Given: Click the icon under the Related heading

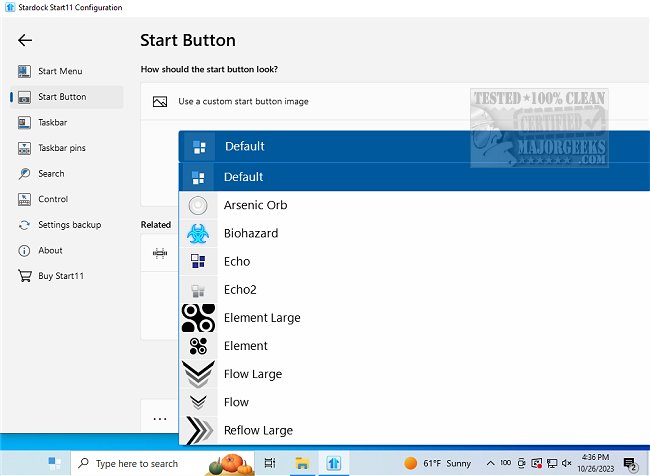Looking at the screenshot, I should 160,253.
